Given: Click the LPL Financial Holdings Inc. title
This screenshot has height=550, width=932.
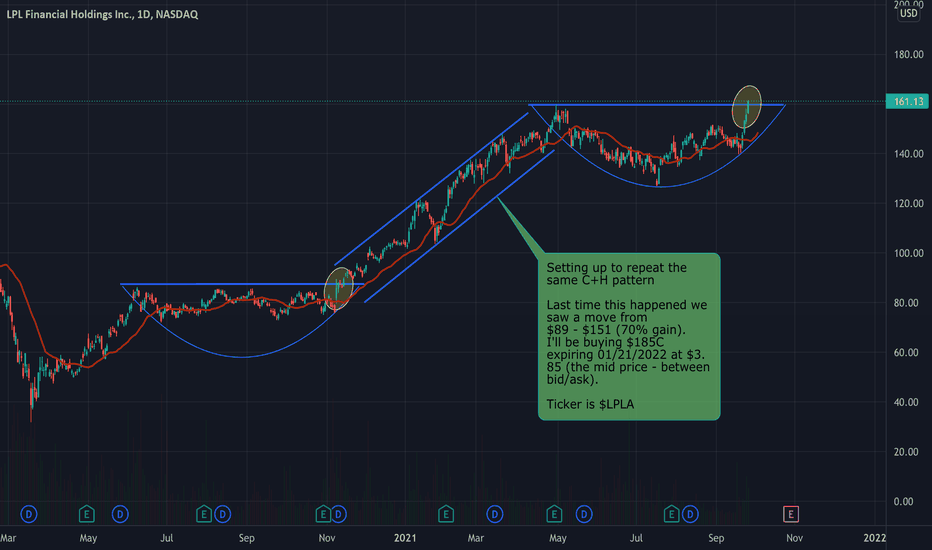Looking at the screenshot, I should coord(102,14).
